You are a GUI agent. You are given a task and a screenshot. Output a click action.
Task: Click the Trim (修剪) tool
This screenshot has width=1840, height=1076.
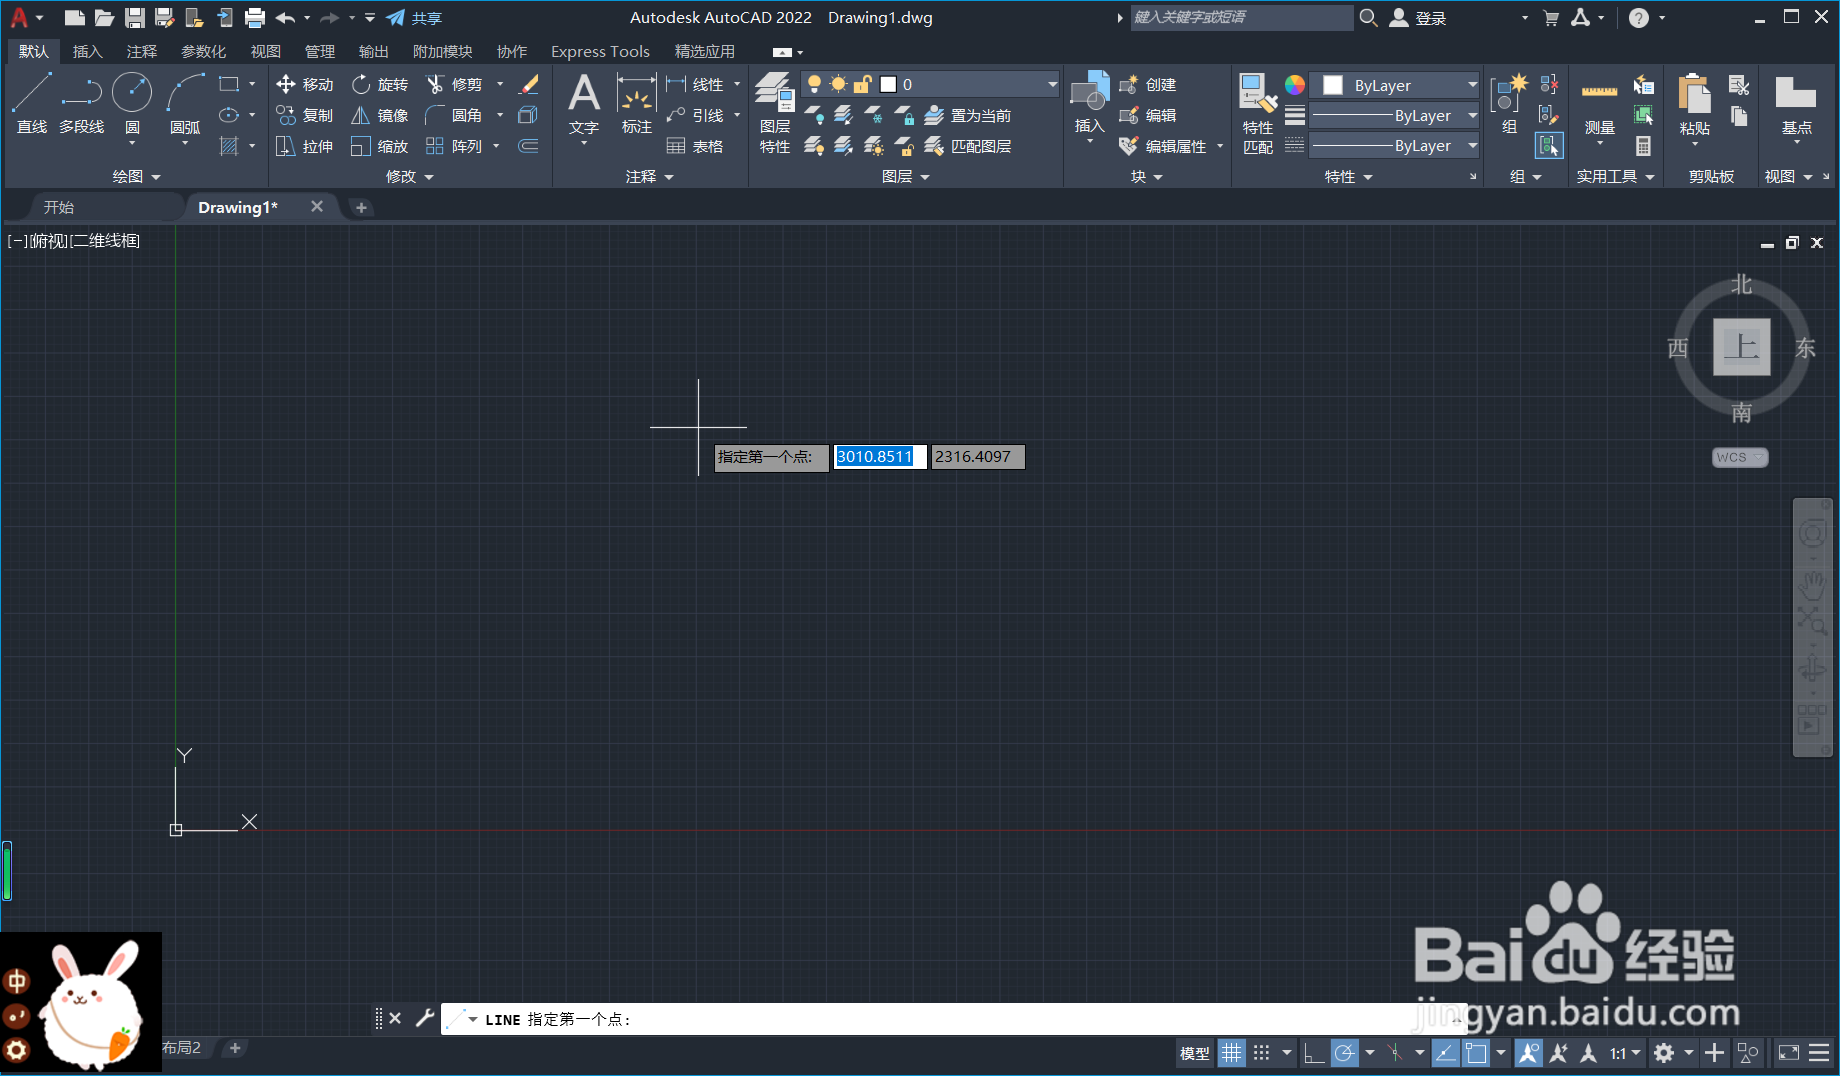tap(455, 85)
